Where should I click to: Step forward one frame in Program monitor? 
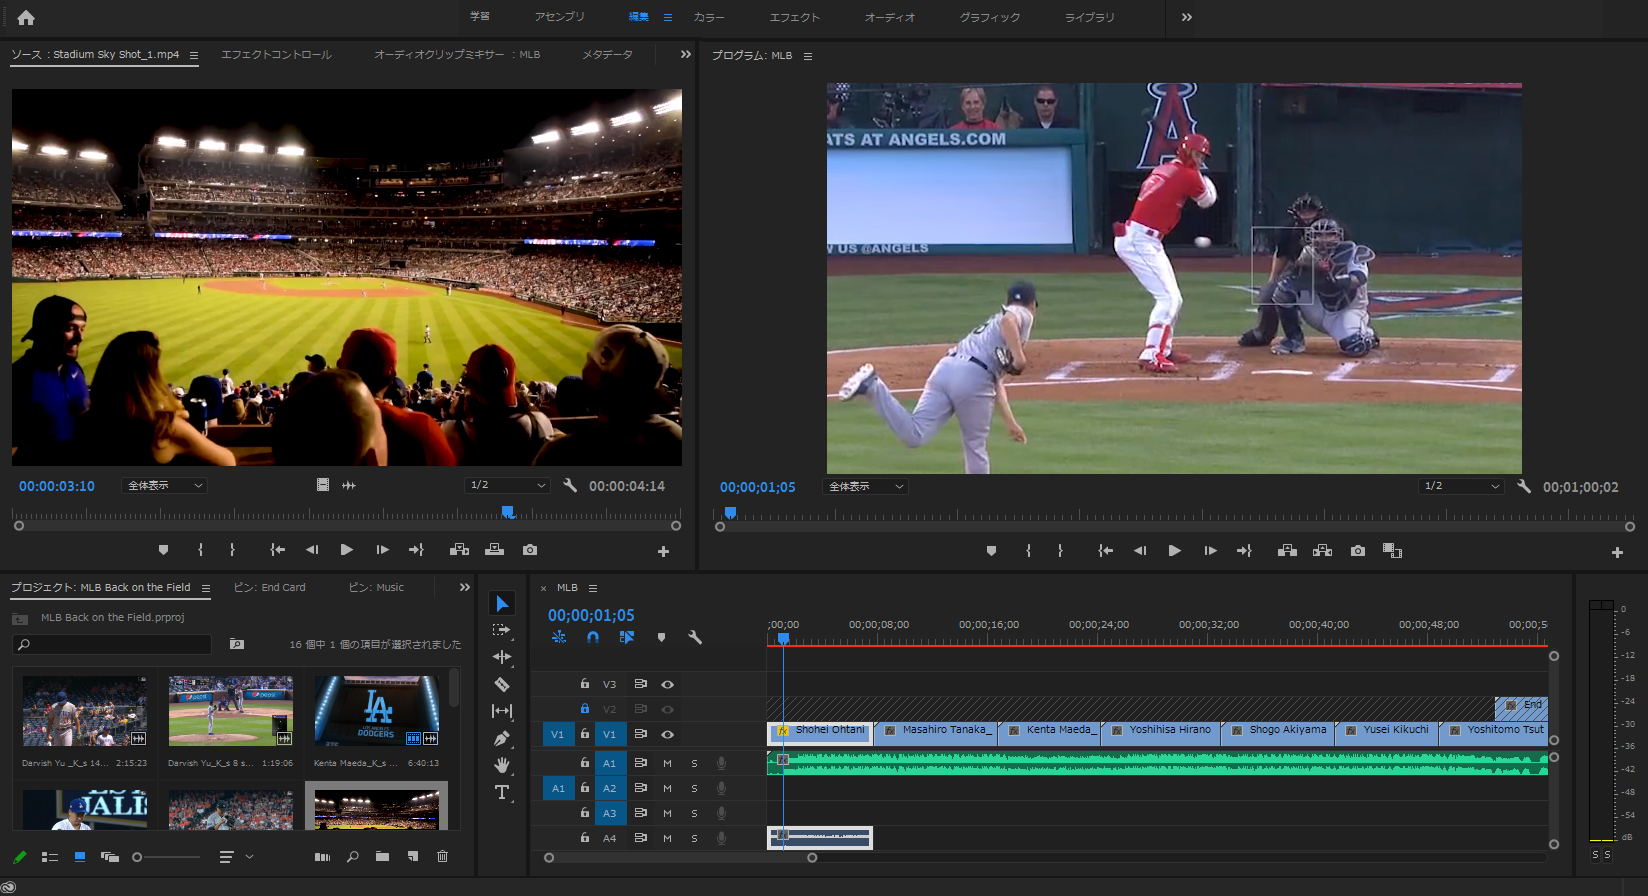1210,551
